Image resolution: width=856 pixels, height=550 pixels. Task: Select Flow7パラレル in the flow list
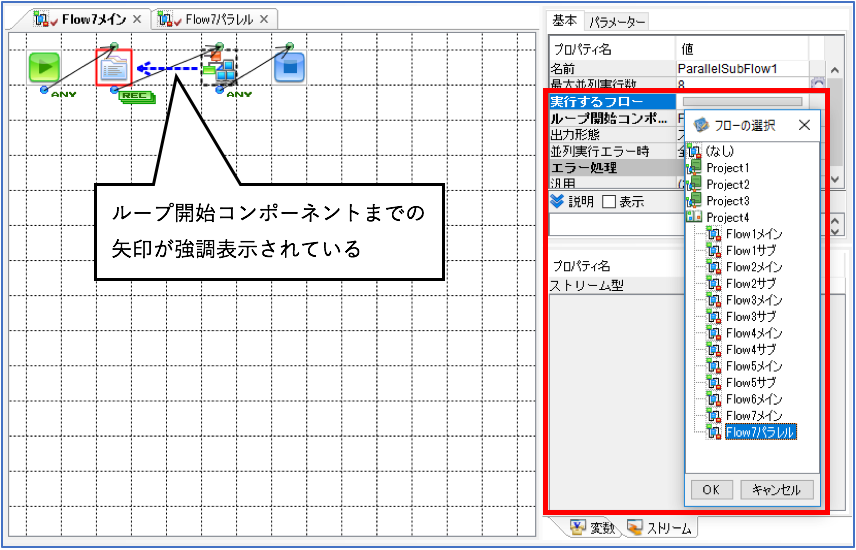760,432
